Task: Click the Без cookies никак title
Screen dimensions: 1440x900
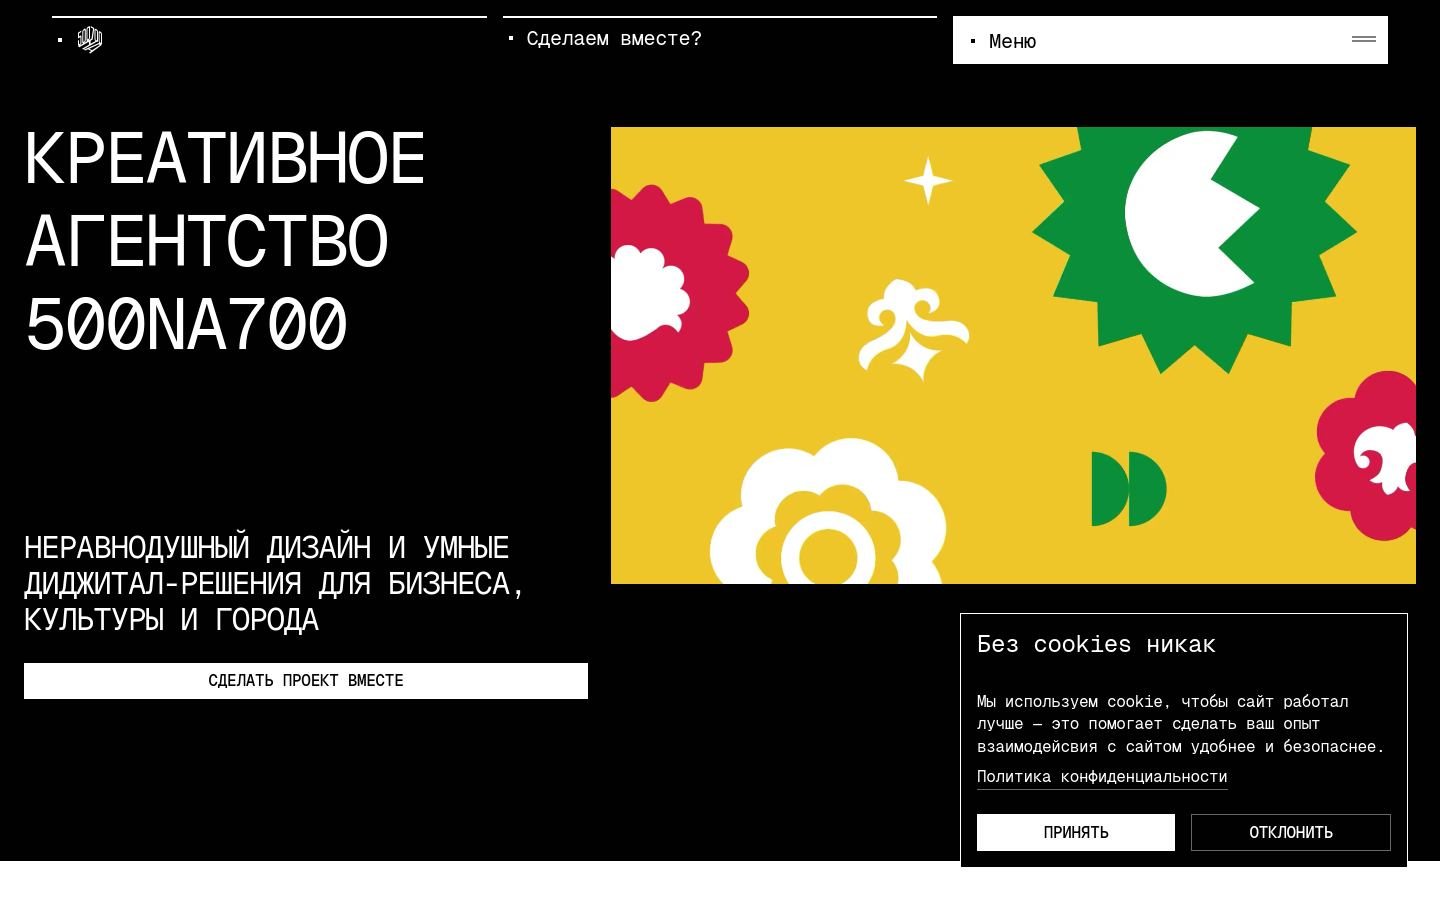Action: [x=1096, y=645]
